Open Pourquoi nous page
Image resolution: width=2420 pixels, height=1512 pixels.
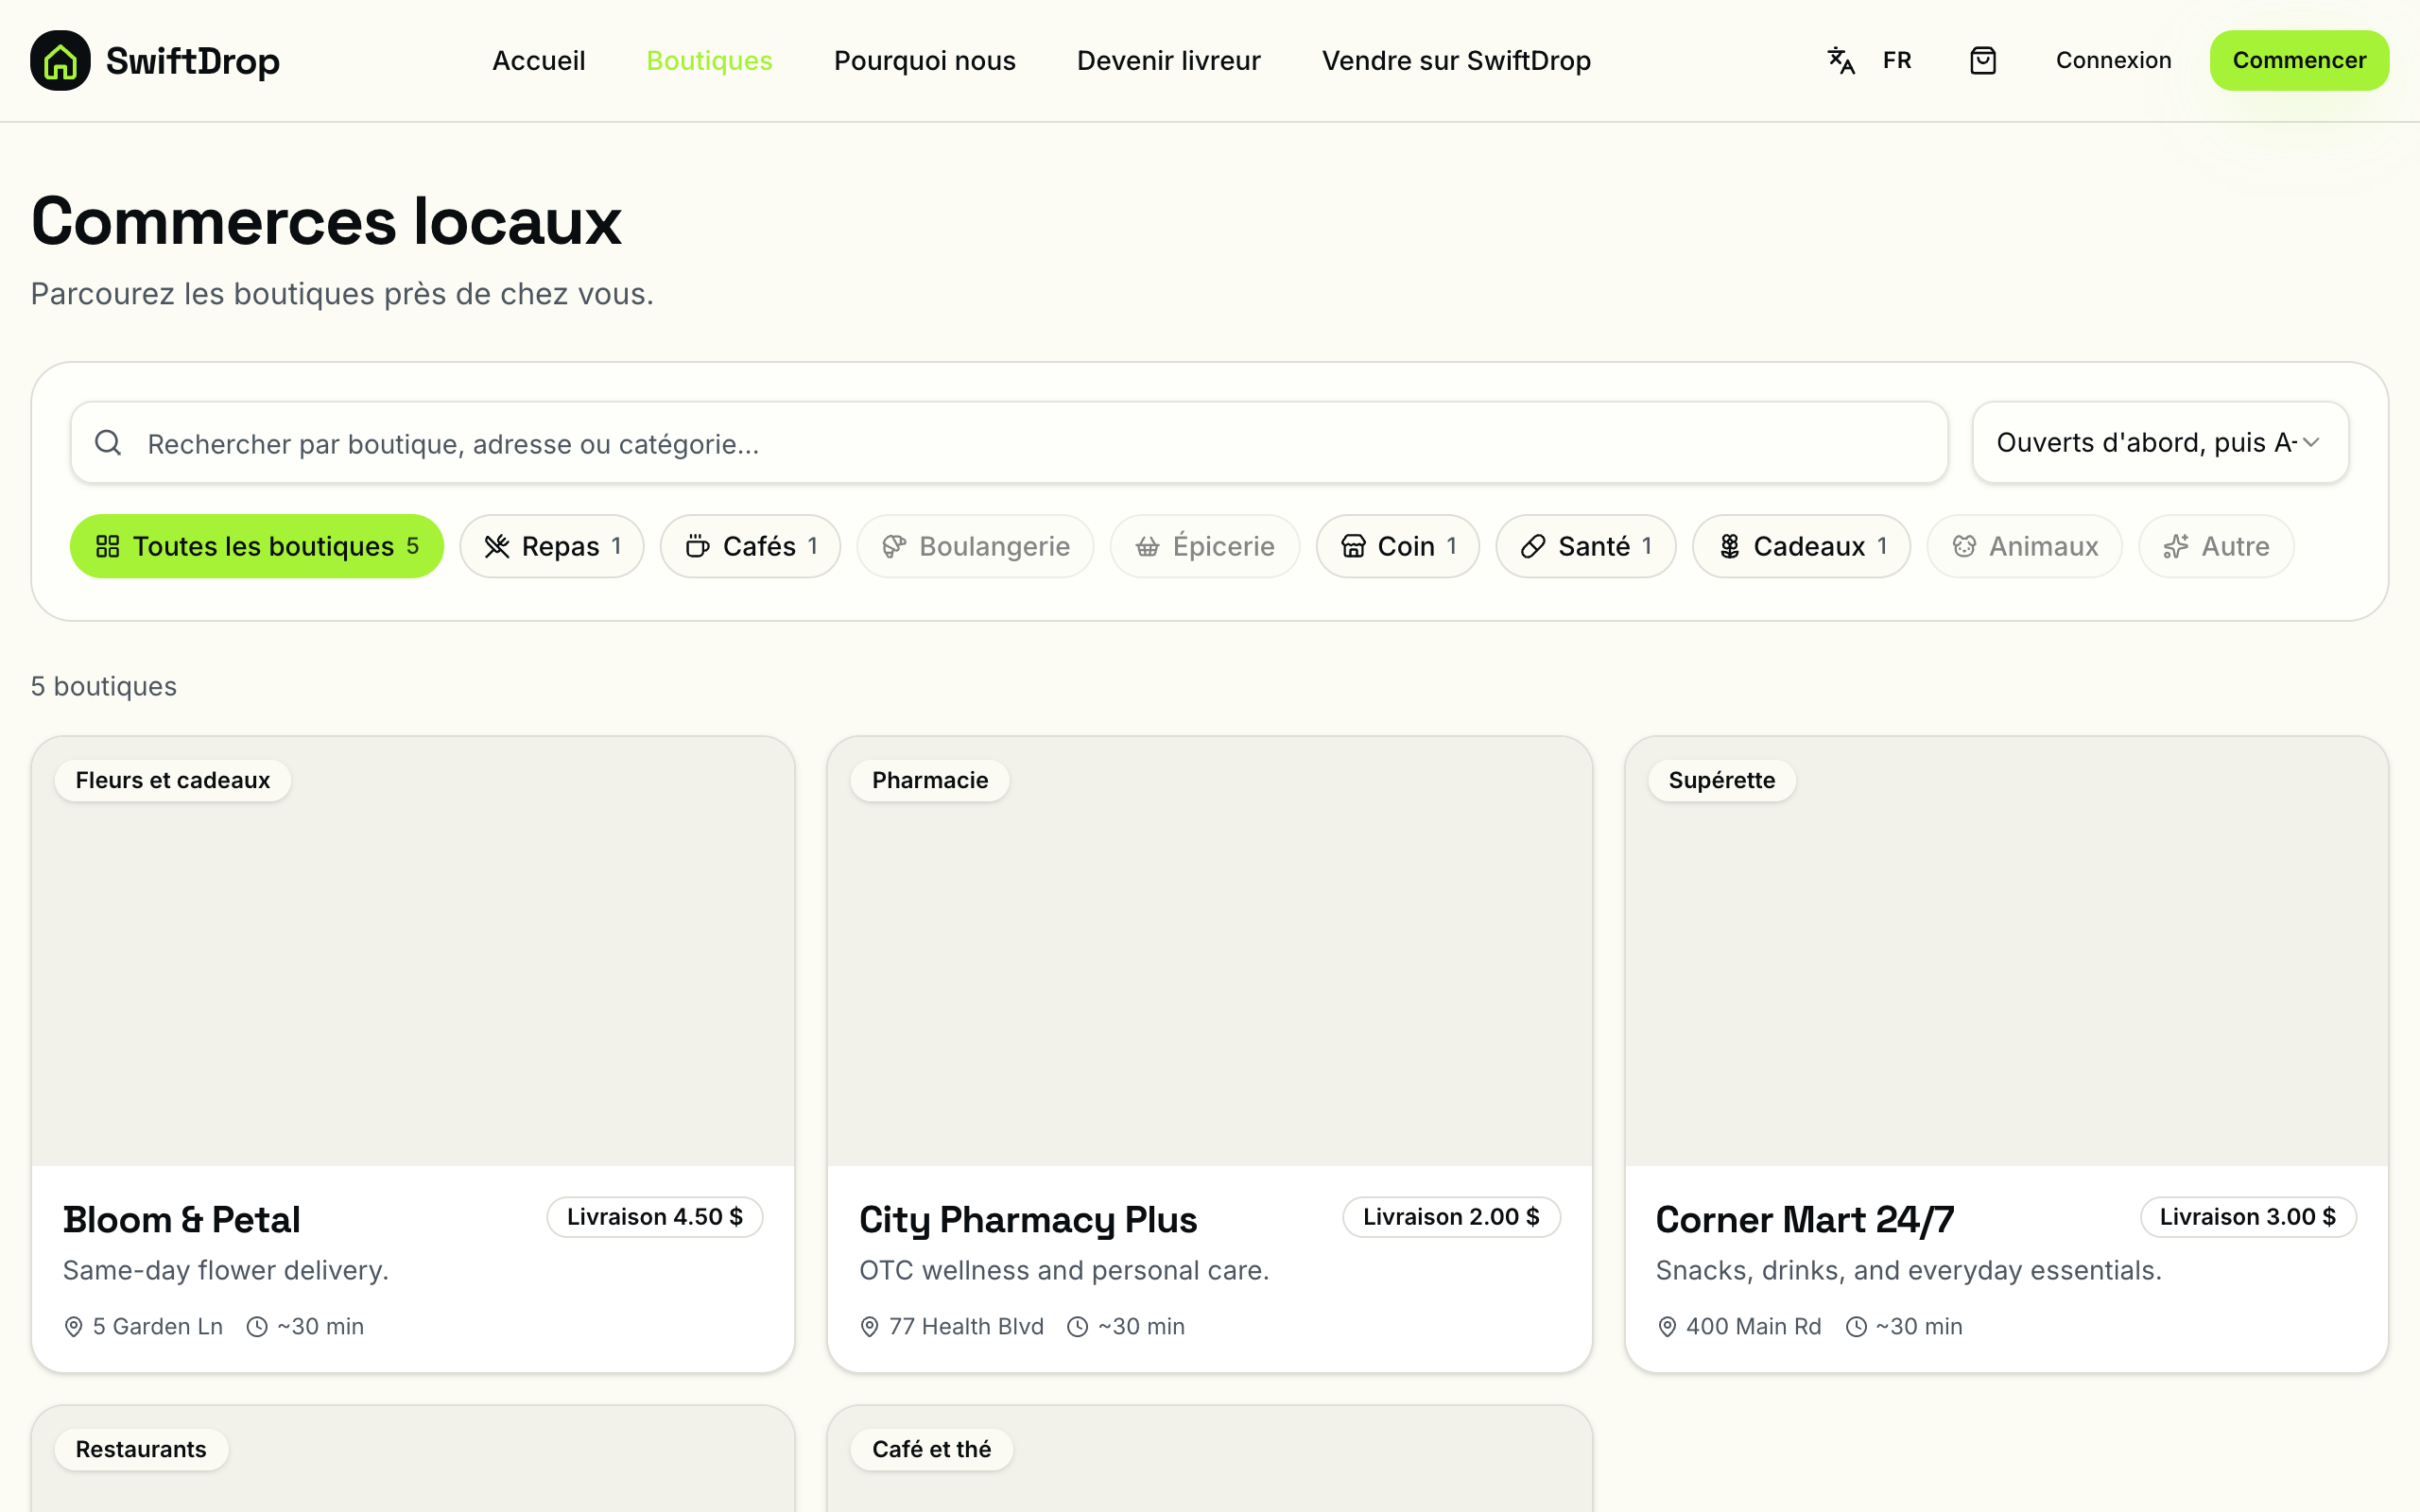pos(924,60)
